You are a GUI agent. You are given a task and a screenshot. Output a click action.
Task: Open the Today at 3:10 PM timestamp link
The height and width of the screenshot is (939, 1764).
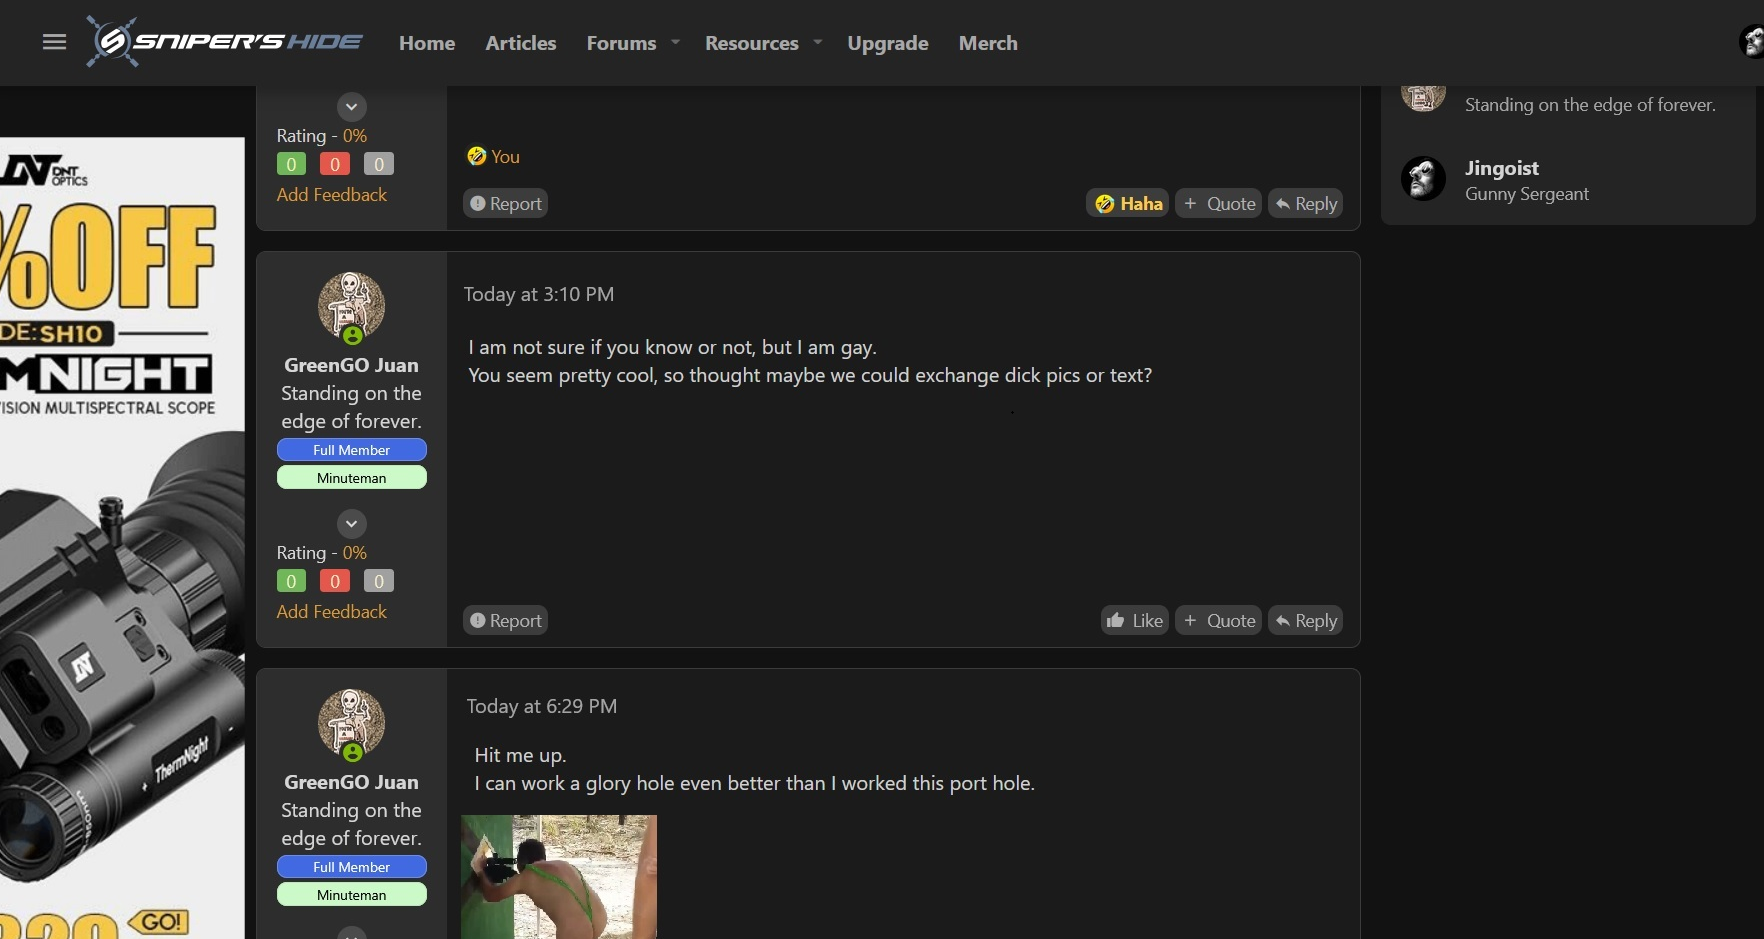click(x=539, y=295)
